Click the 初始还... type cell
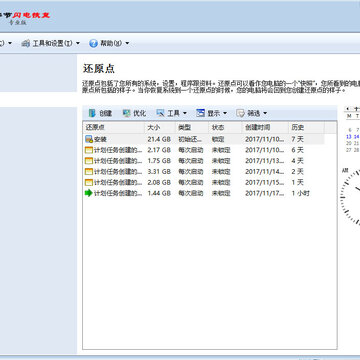Viewport: 360px width, 360px height. [190, 139]
